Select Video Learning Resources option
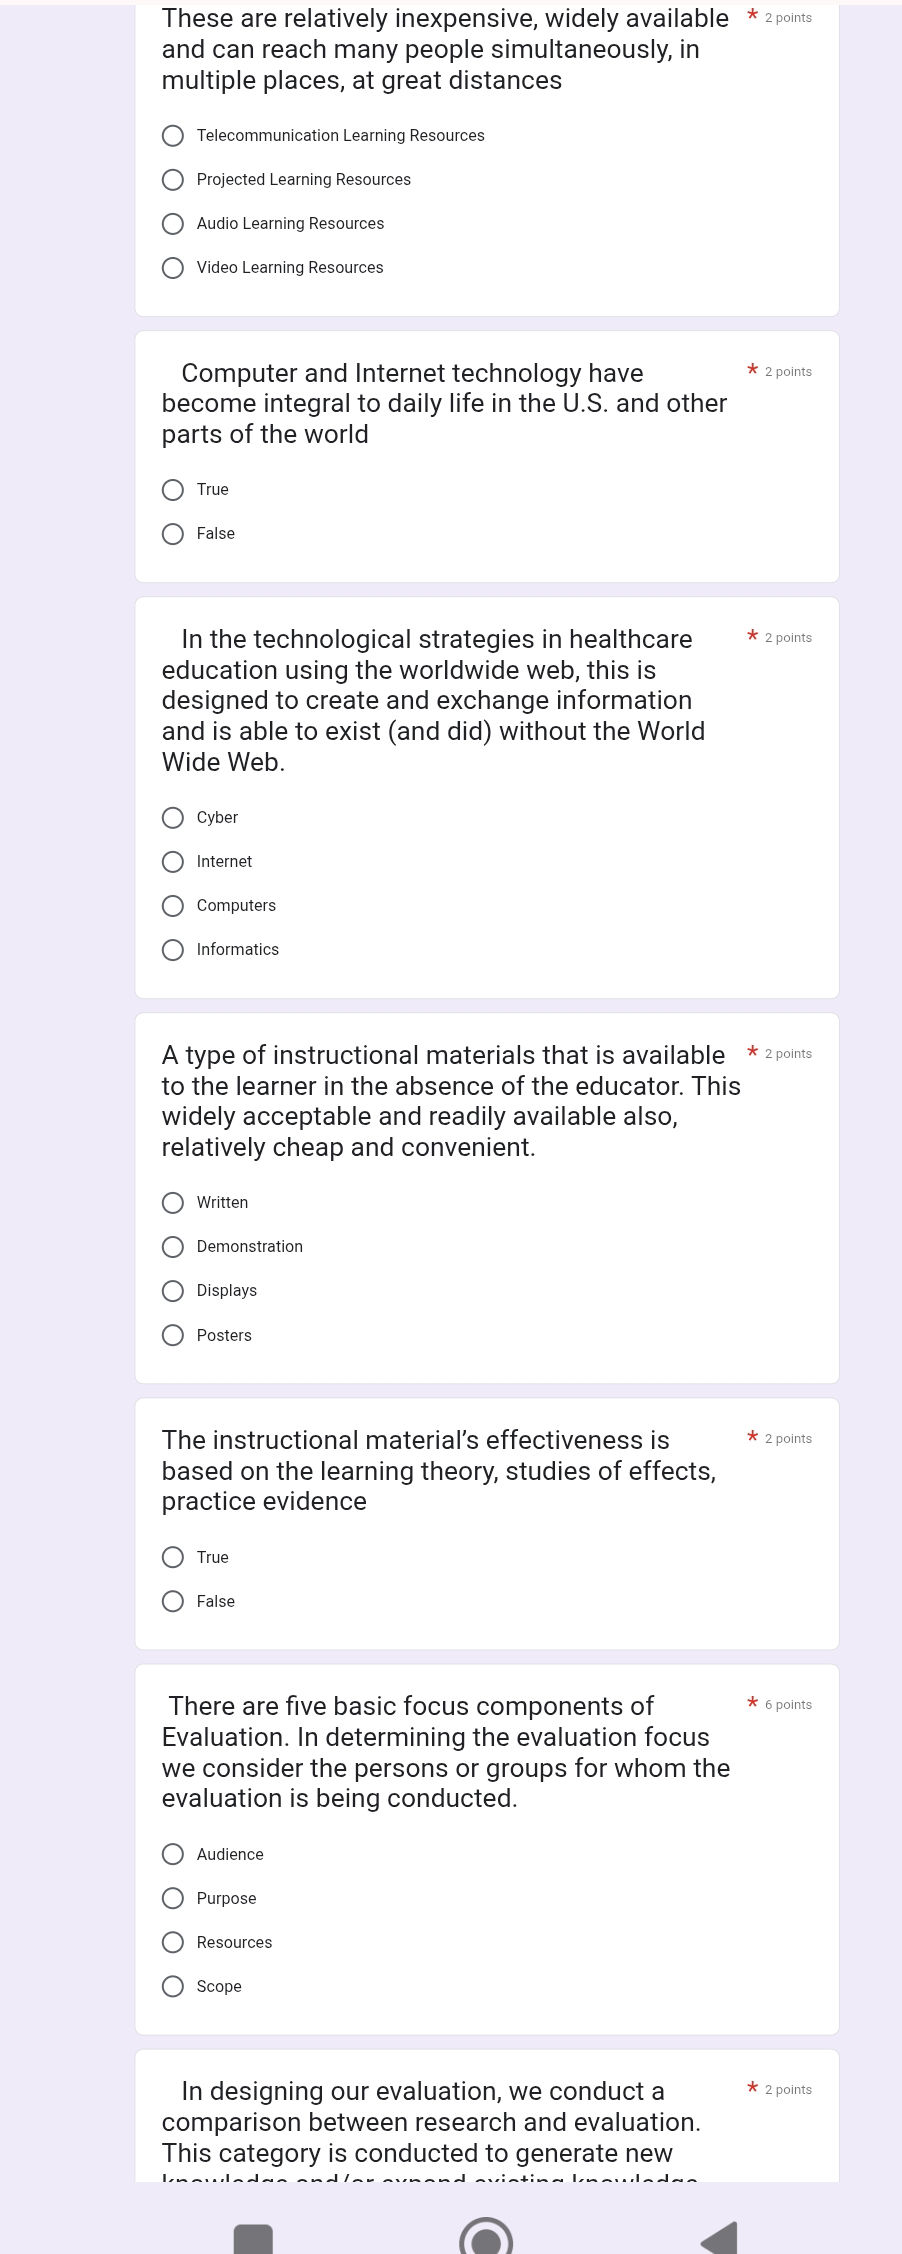Viewport: 902px width, 2254px height. click(x=173, y=268)
